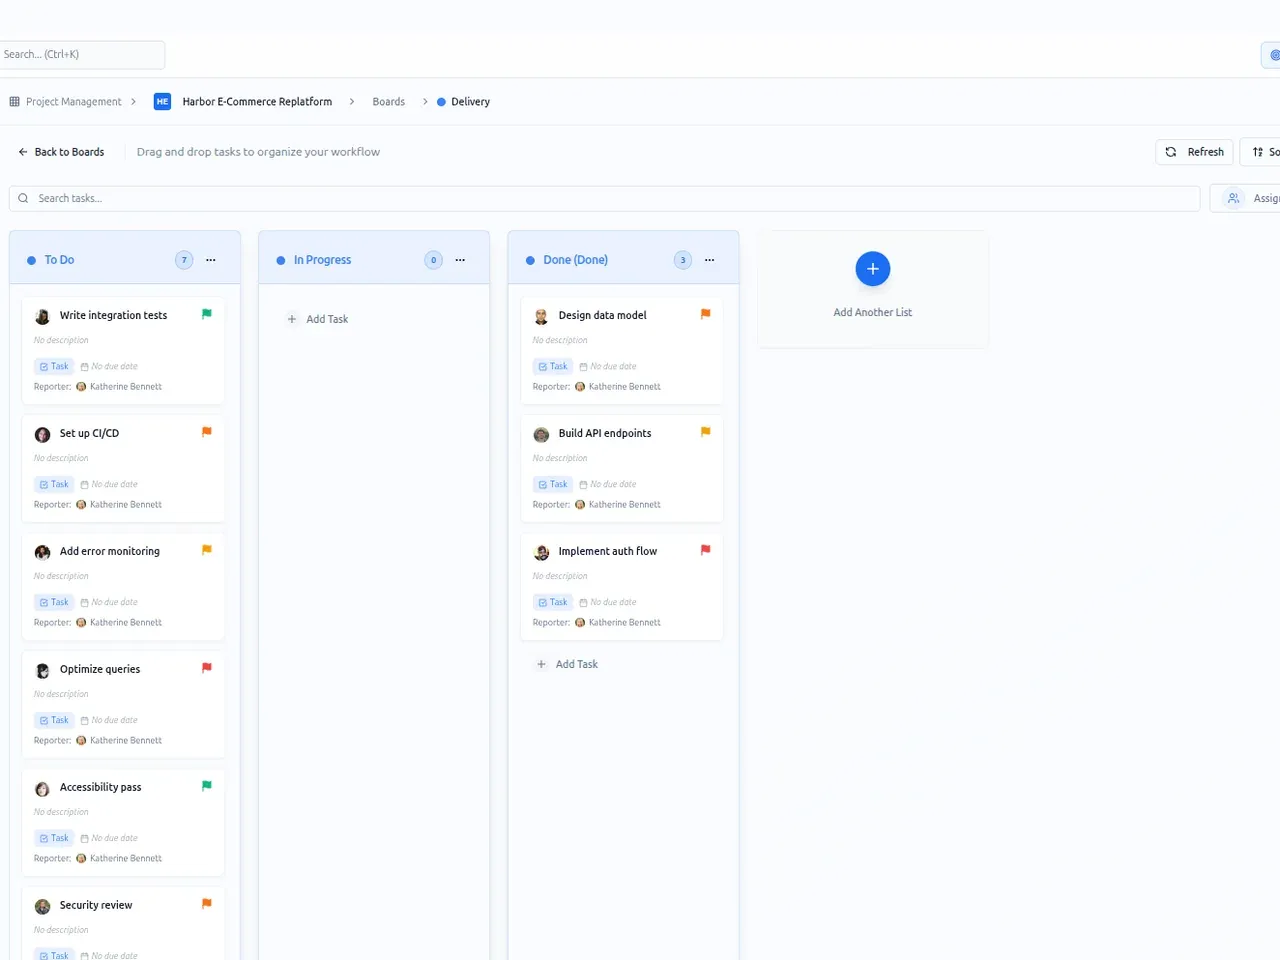Click the flag on Design data model card
Viewport: 1280px width, 960px height.
(706, 314)
